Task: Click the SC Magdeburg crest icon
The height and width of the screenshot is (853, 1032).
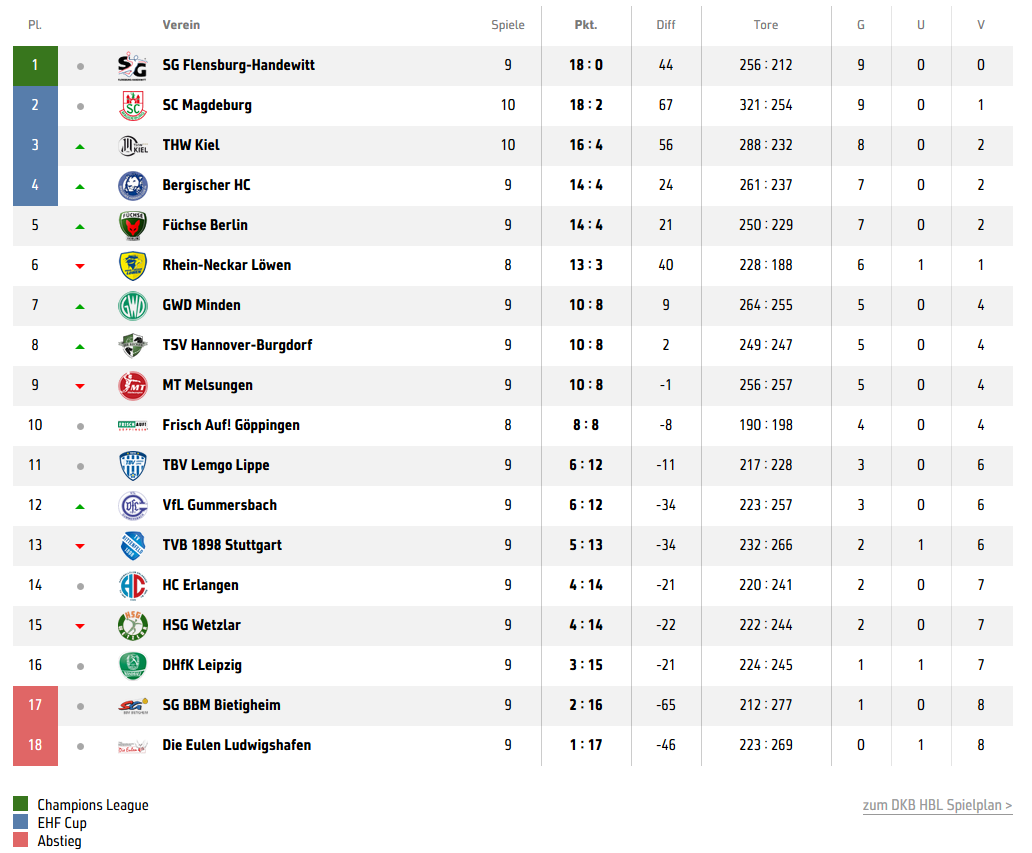Action: pyautogui.click(x=133, y=105)
